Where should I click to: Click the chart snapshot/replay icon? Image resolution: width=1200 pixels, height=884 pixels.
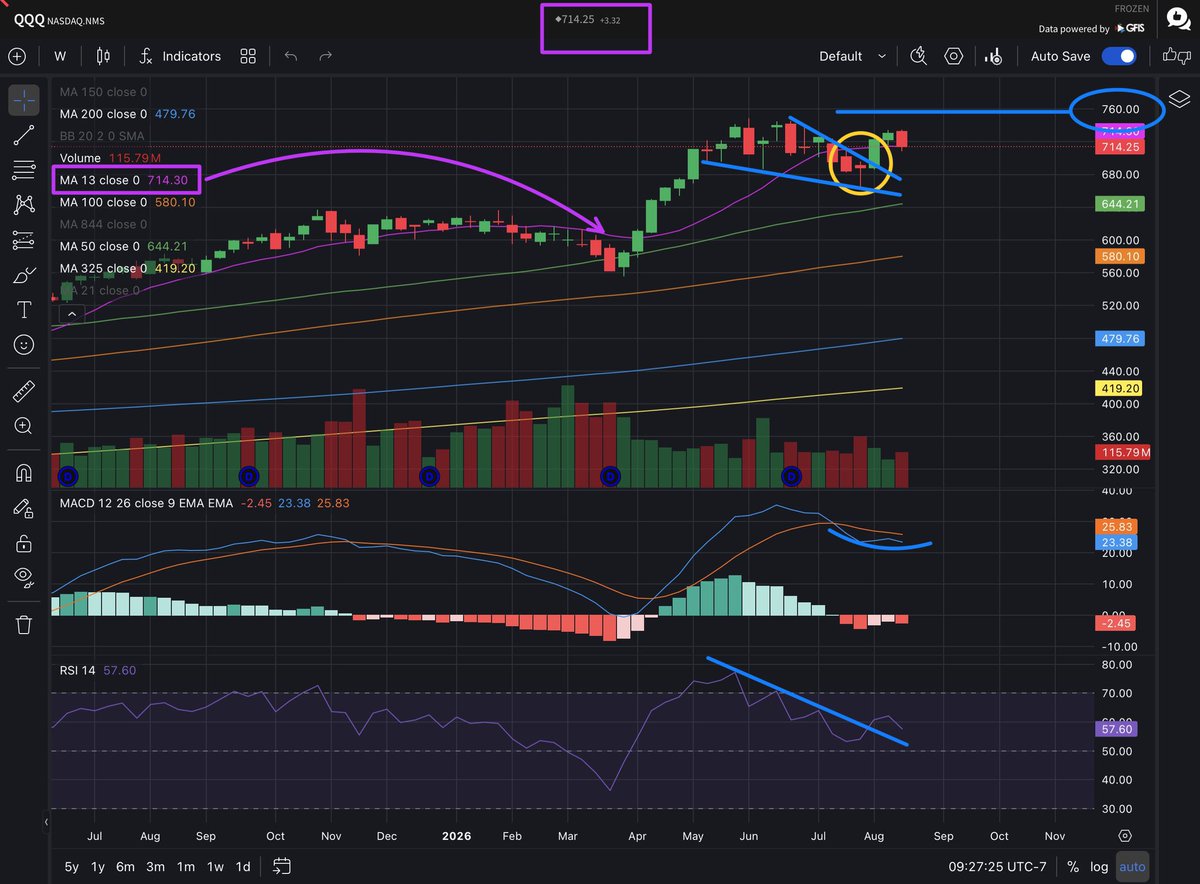coord(994,56)
